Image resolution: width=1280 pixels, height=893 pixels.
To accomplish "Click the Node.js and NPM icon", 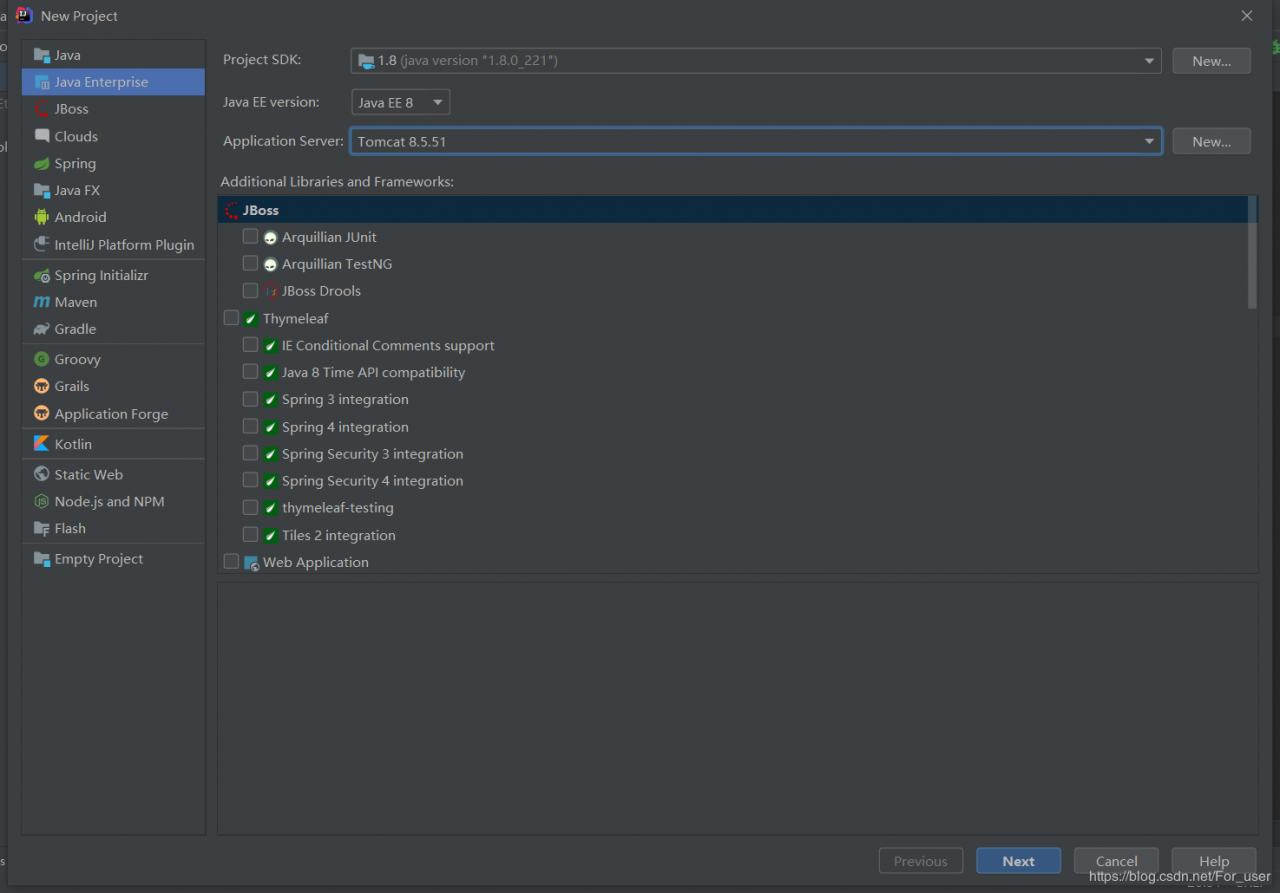I will 41,501.
